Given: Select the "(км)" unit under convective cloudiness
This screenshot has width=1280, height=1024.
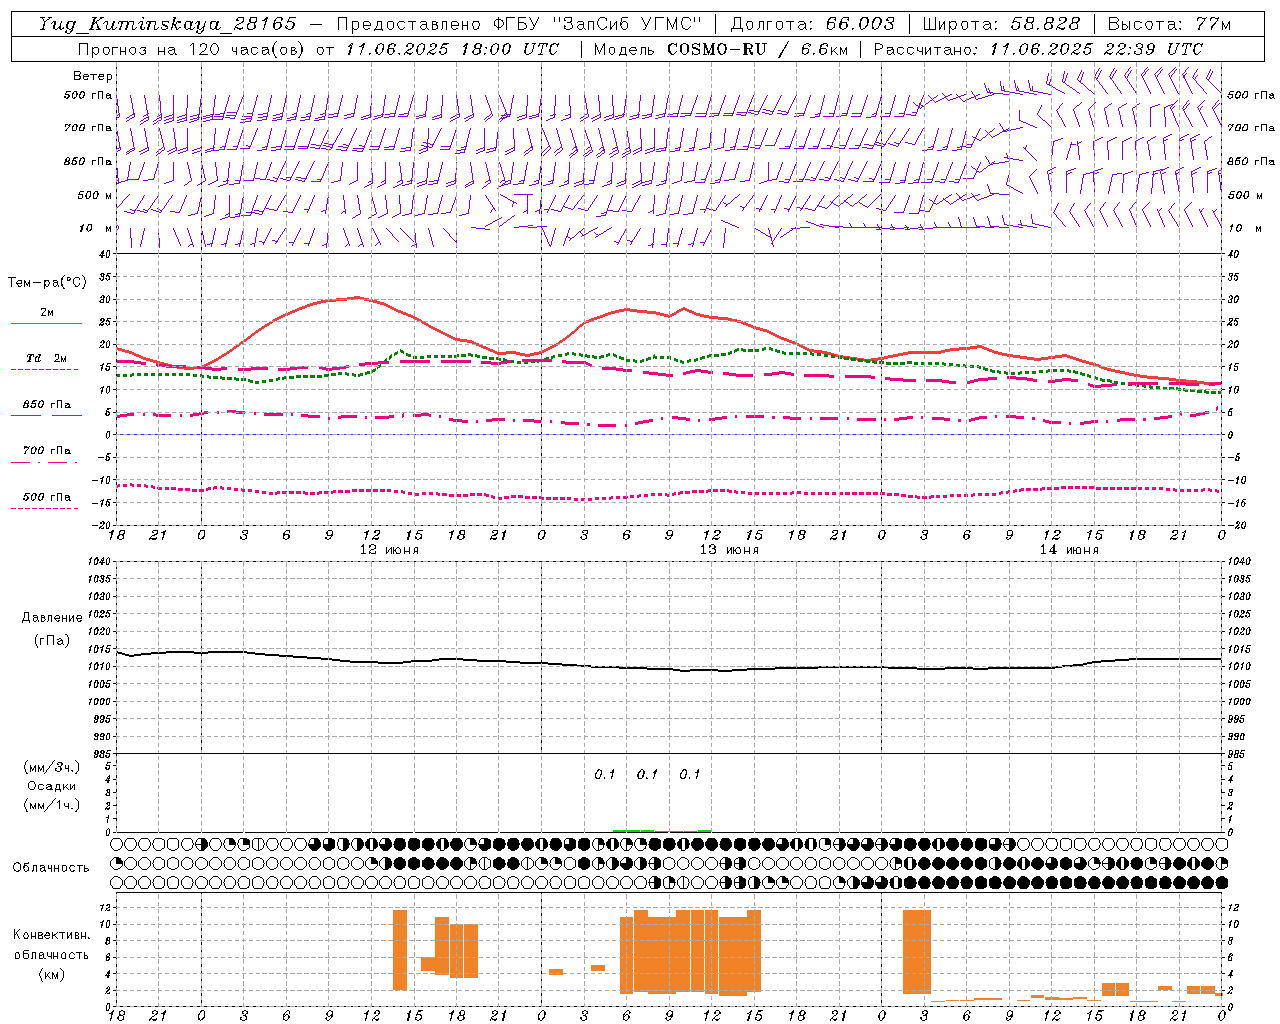Looking at the screenshot, I should point(52,974).
